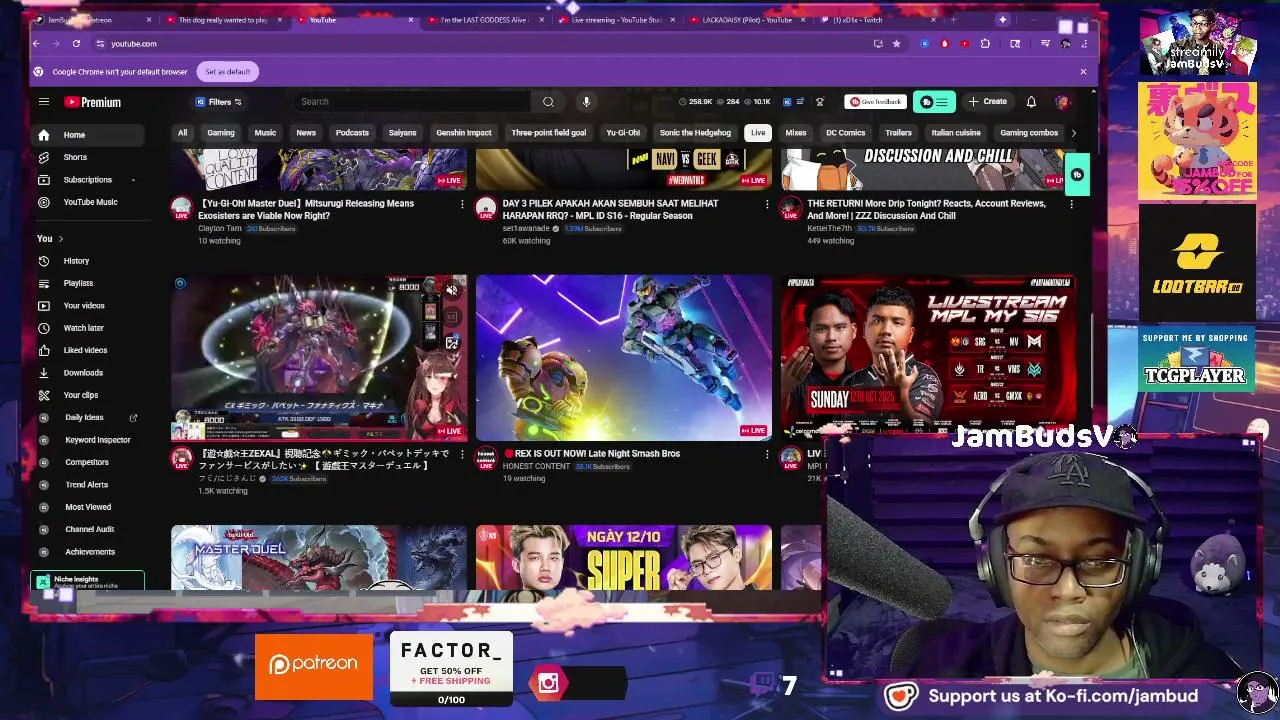Open Most Viewed in the sidebar
This screenshot has height=720, width=1280.
[x=88, y=507]
